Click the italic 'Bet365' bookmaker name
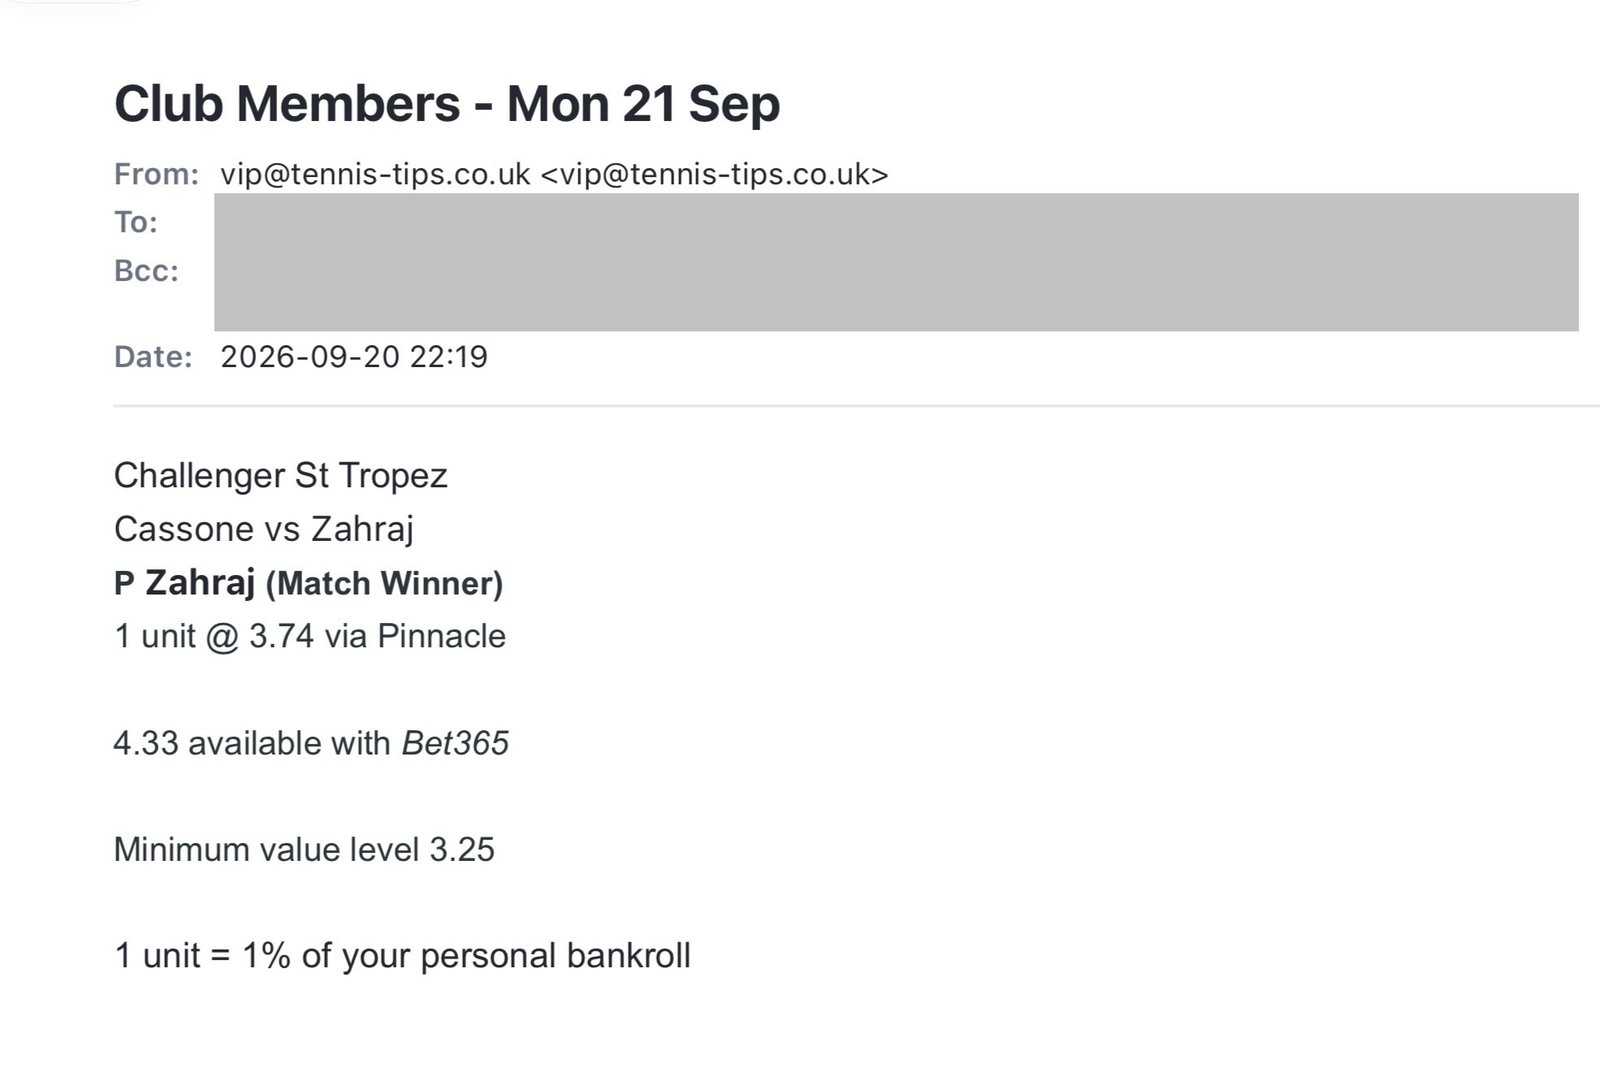Screen dimensions: 1600x1072 pyautogui.click(x=455, y=743)
